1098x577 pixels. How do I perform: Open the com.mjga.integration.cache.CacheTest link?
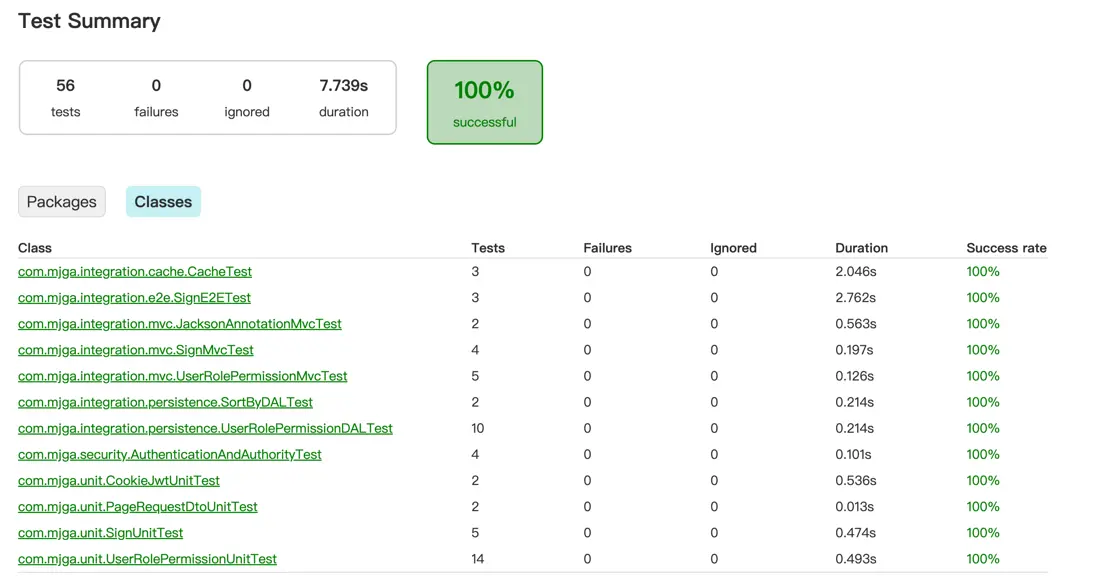[x=135, y=272]
